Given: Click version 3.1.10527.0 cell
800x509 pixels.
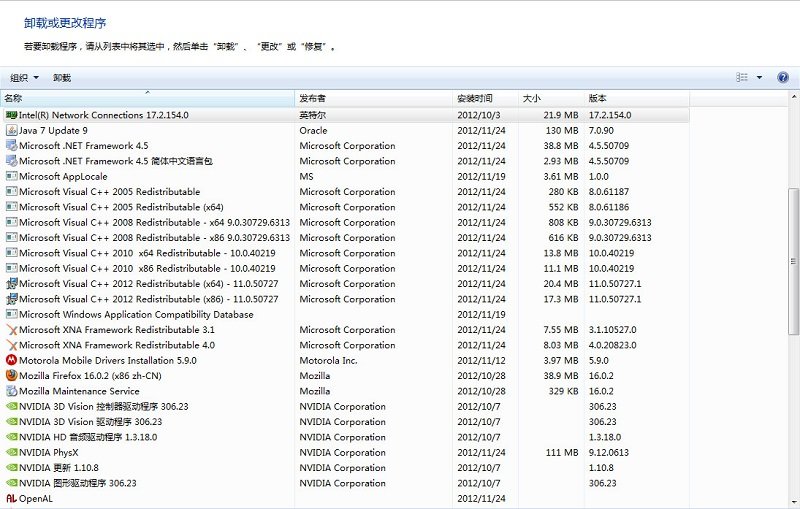Looking at the screenshot, I should click(612, 330).
